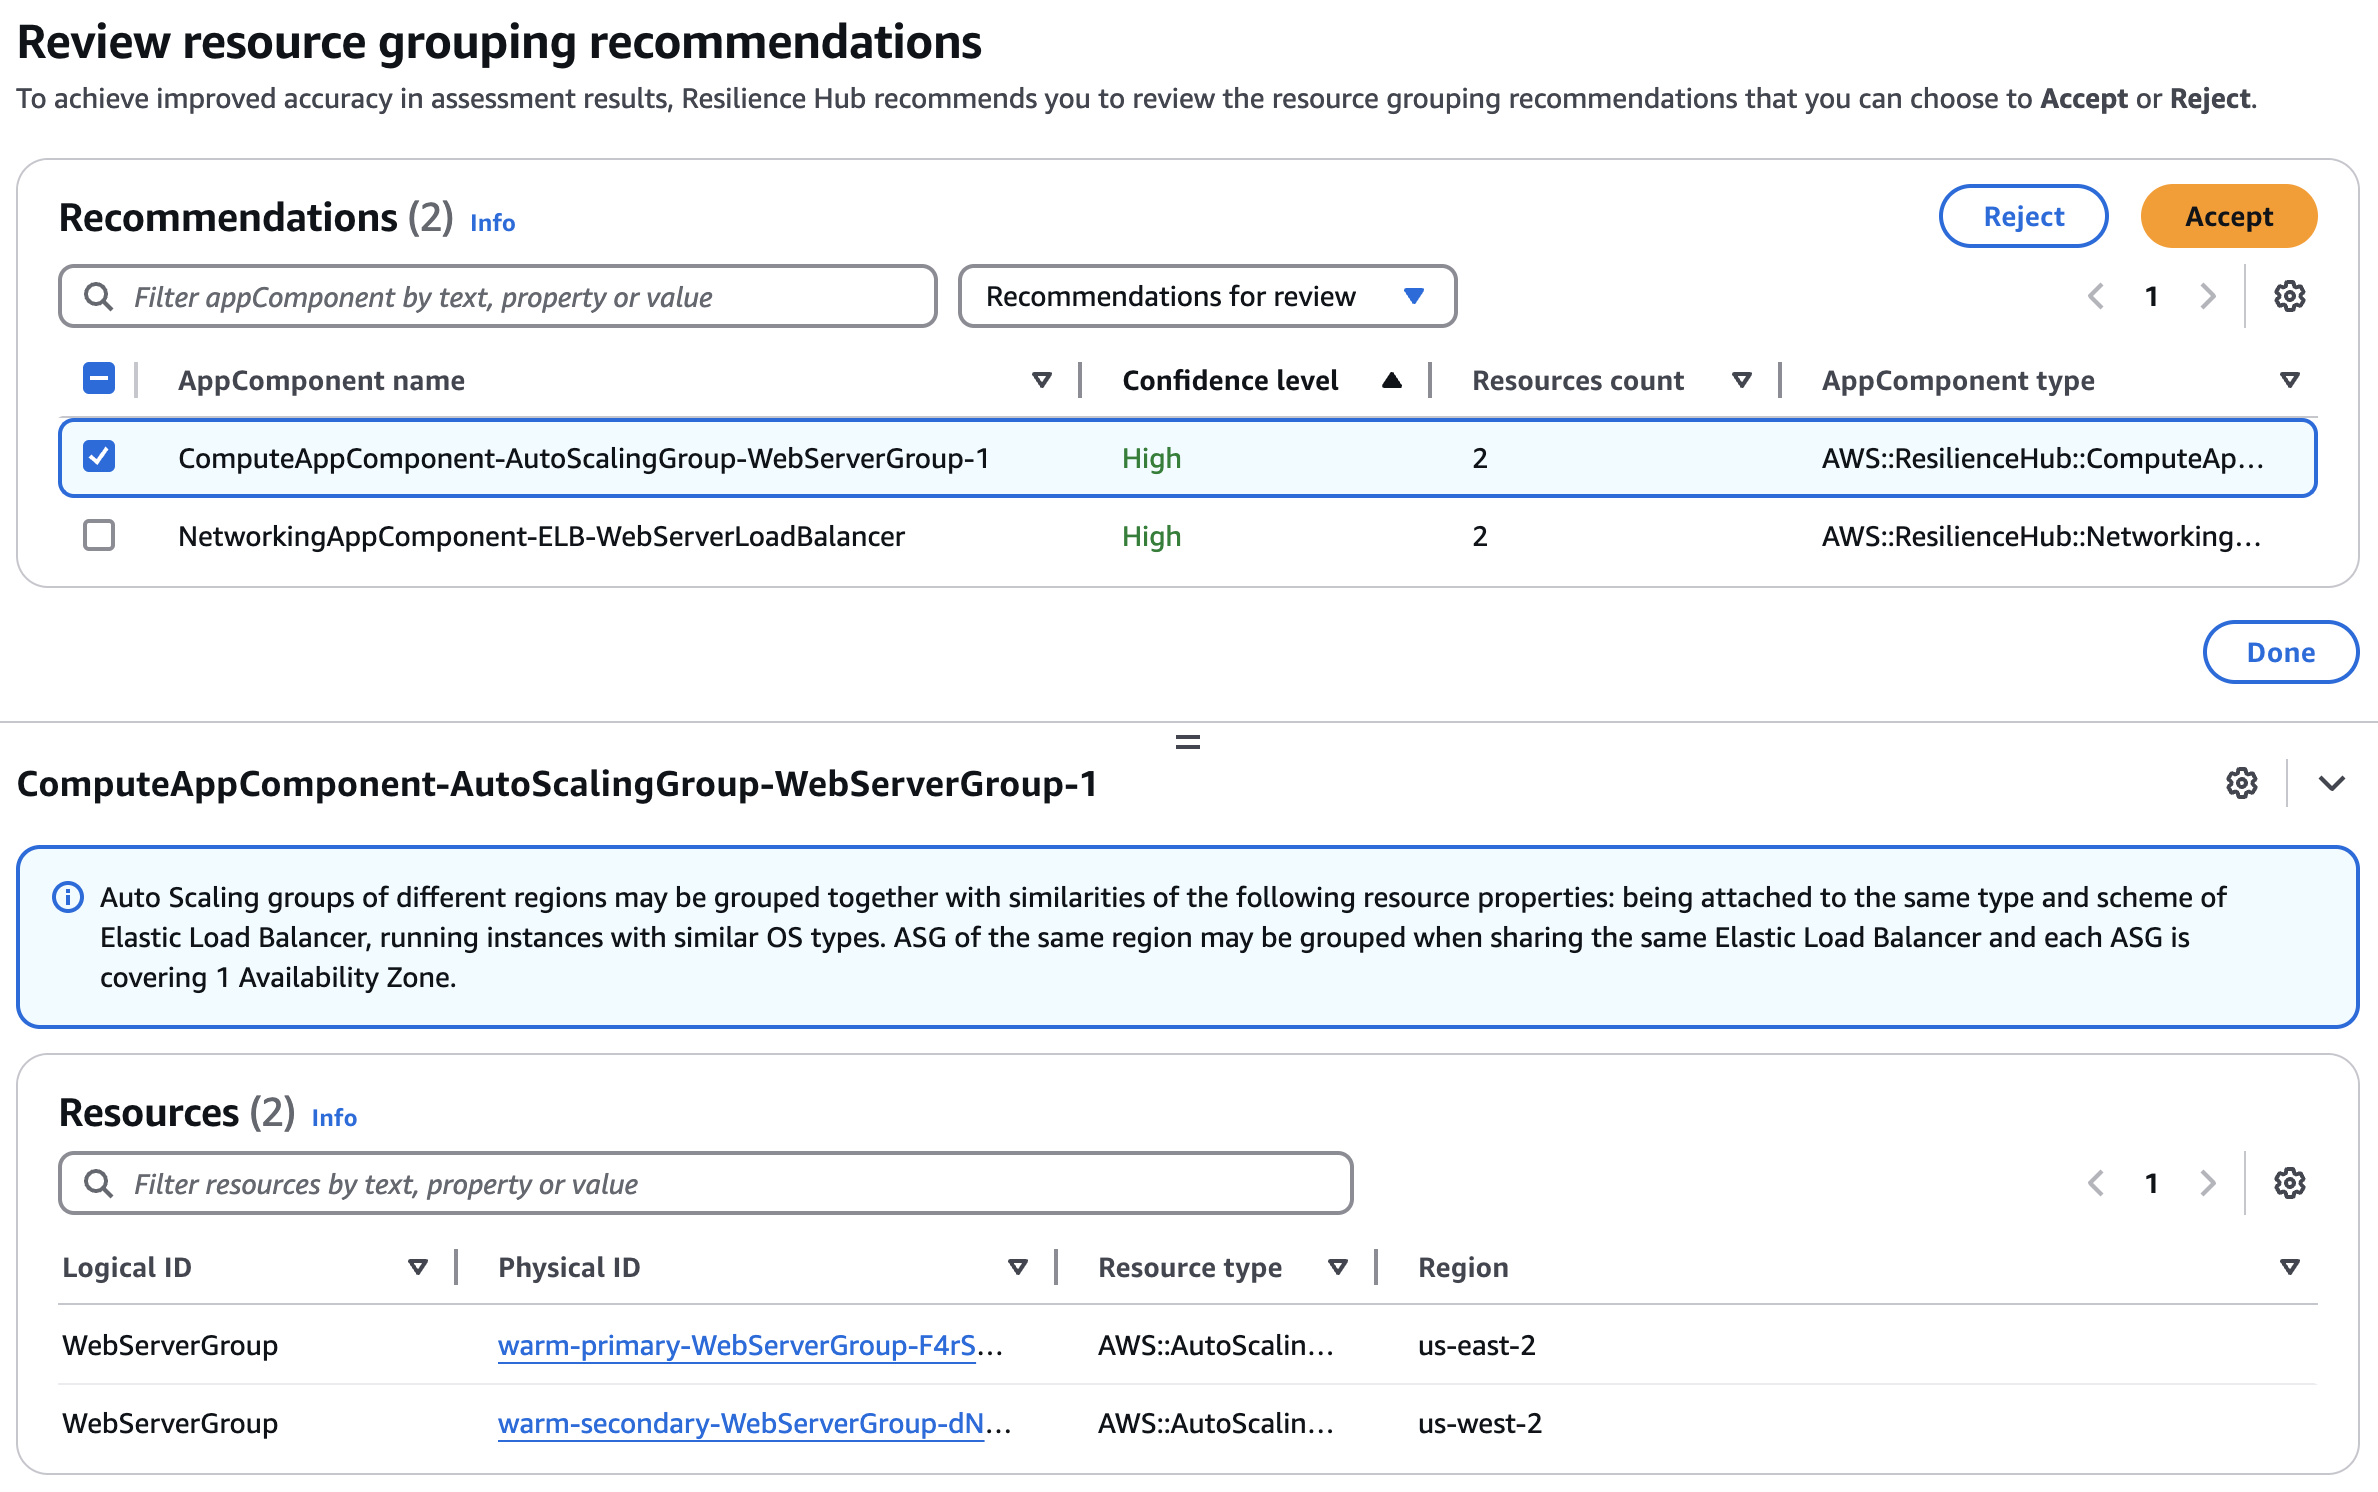The image size is (2378, 1492).
Task: Open settings gear beside ComputeAppComponent heading
Action: pos(2241,783)
